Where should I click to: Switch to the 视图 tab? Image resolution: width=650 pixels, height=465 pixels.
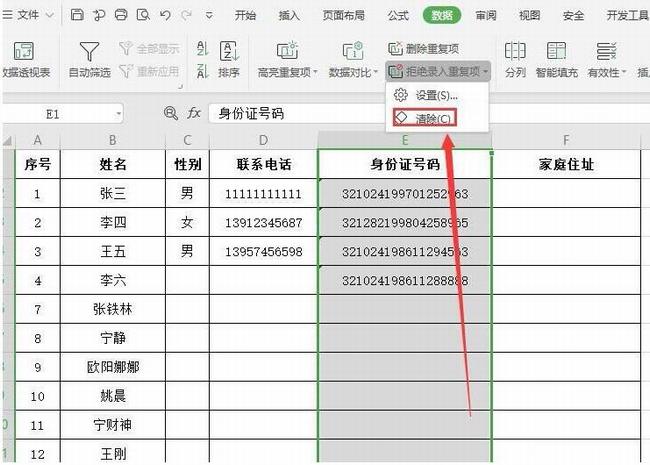pos(529,15)
